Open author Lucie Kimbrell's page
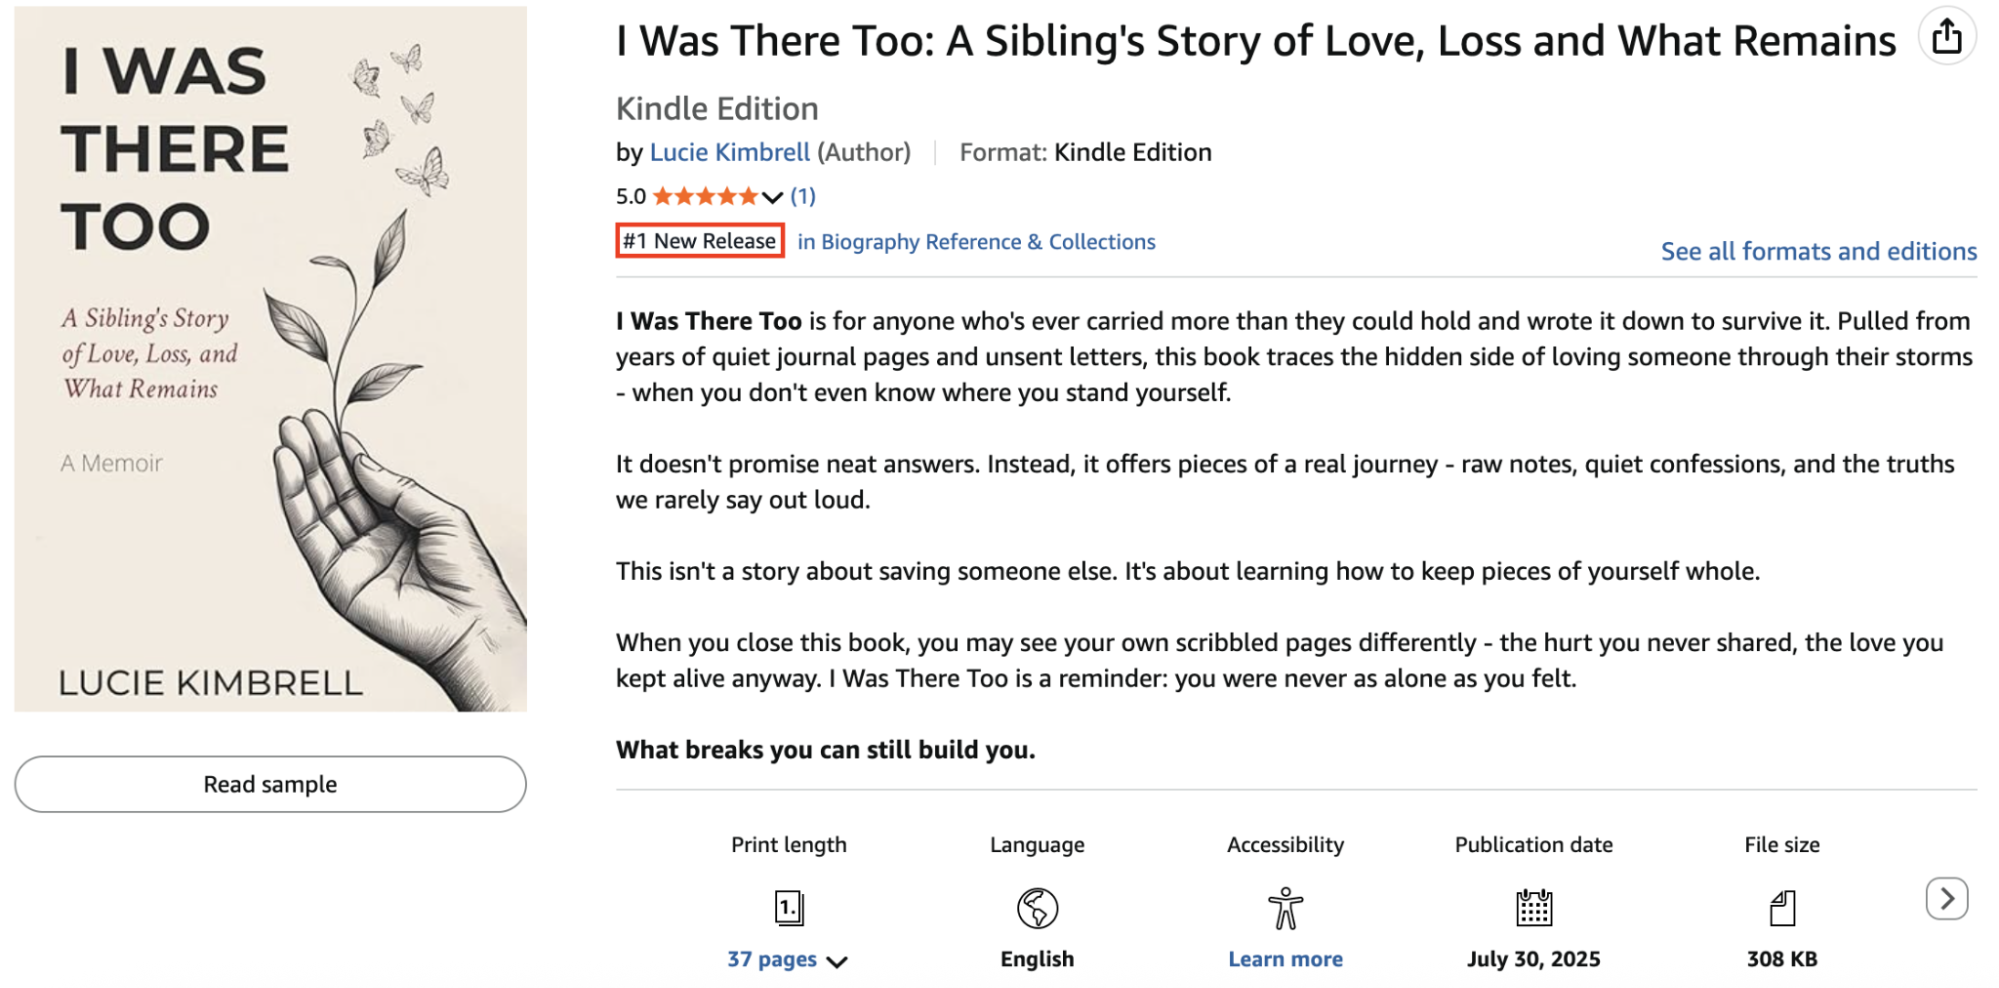The height and width of the screenshot is (988, 1999). (729, 152)
